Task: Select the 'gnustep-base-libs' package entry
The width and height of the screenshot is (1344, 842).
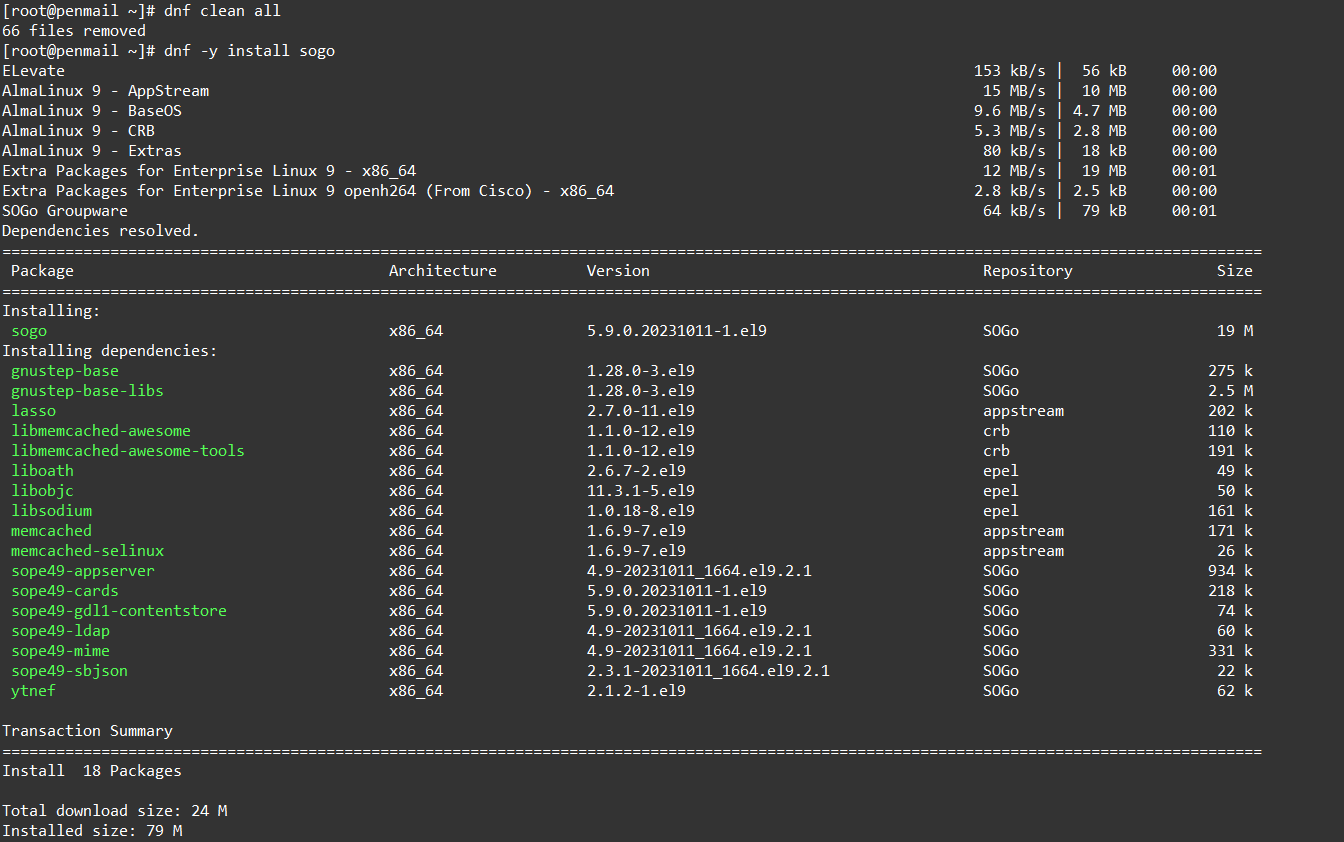Action: coord(87,391)
